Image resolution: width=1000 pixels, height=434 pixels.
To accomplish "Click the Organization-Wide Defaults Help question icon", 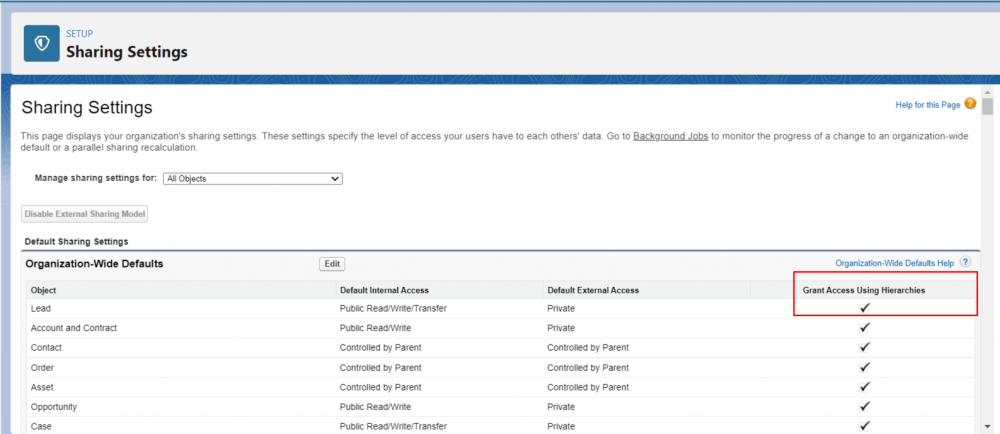I will [965, 262].
